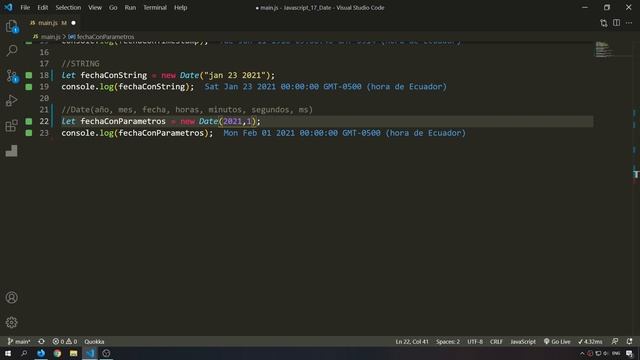Viewport: 640px width, 360px height.
Task: Open the Quokka panel icon in activity bar
Action: pyautogui.click(x=11, y=151)
